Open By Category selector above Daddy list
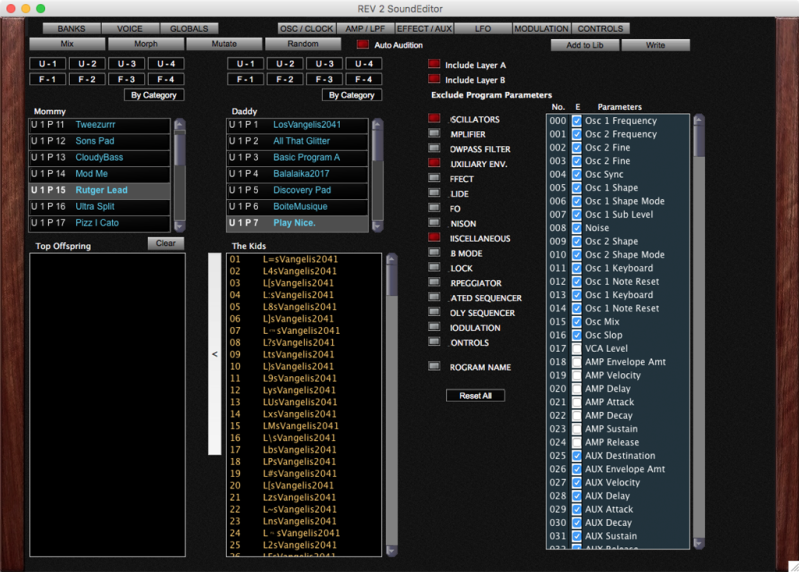This screenshot has width=800, height=572. click(352, 95)
